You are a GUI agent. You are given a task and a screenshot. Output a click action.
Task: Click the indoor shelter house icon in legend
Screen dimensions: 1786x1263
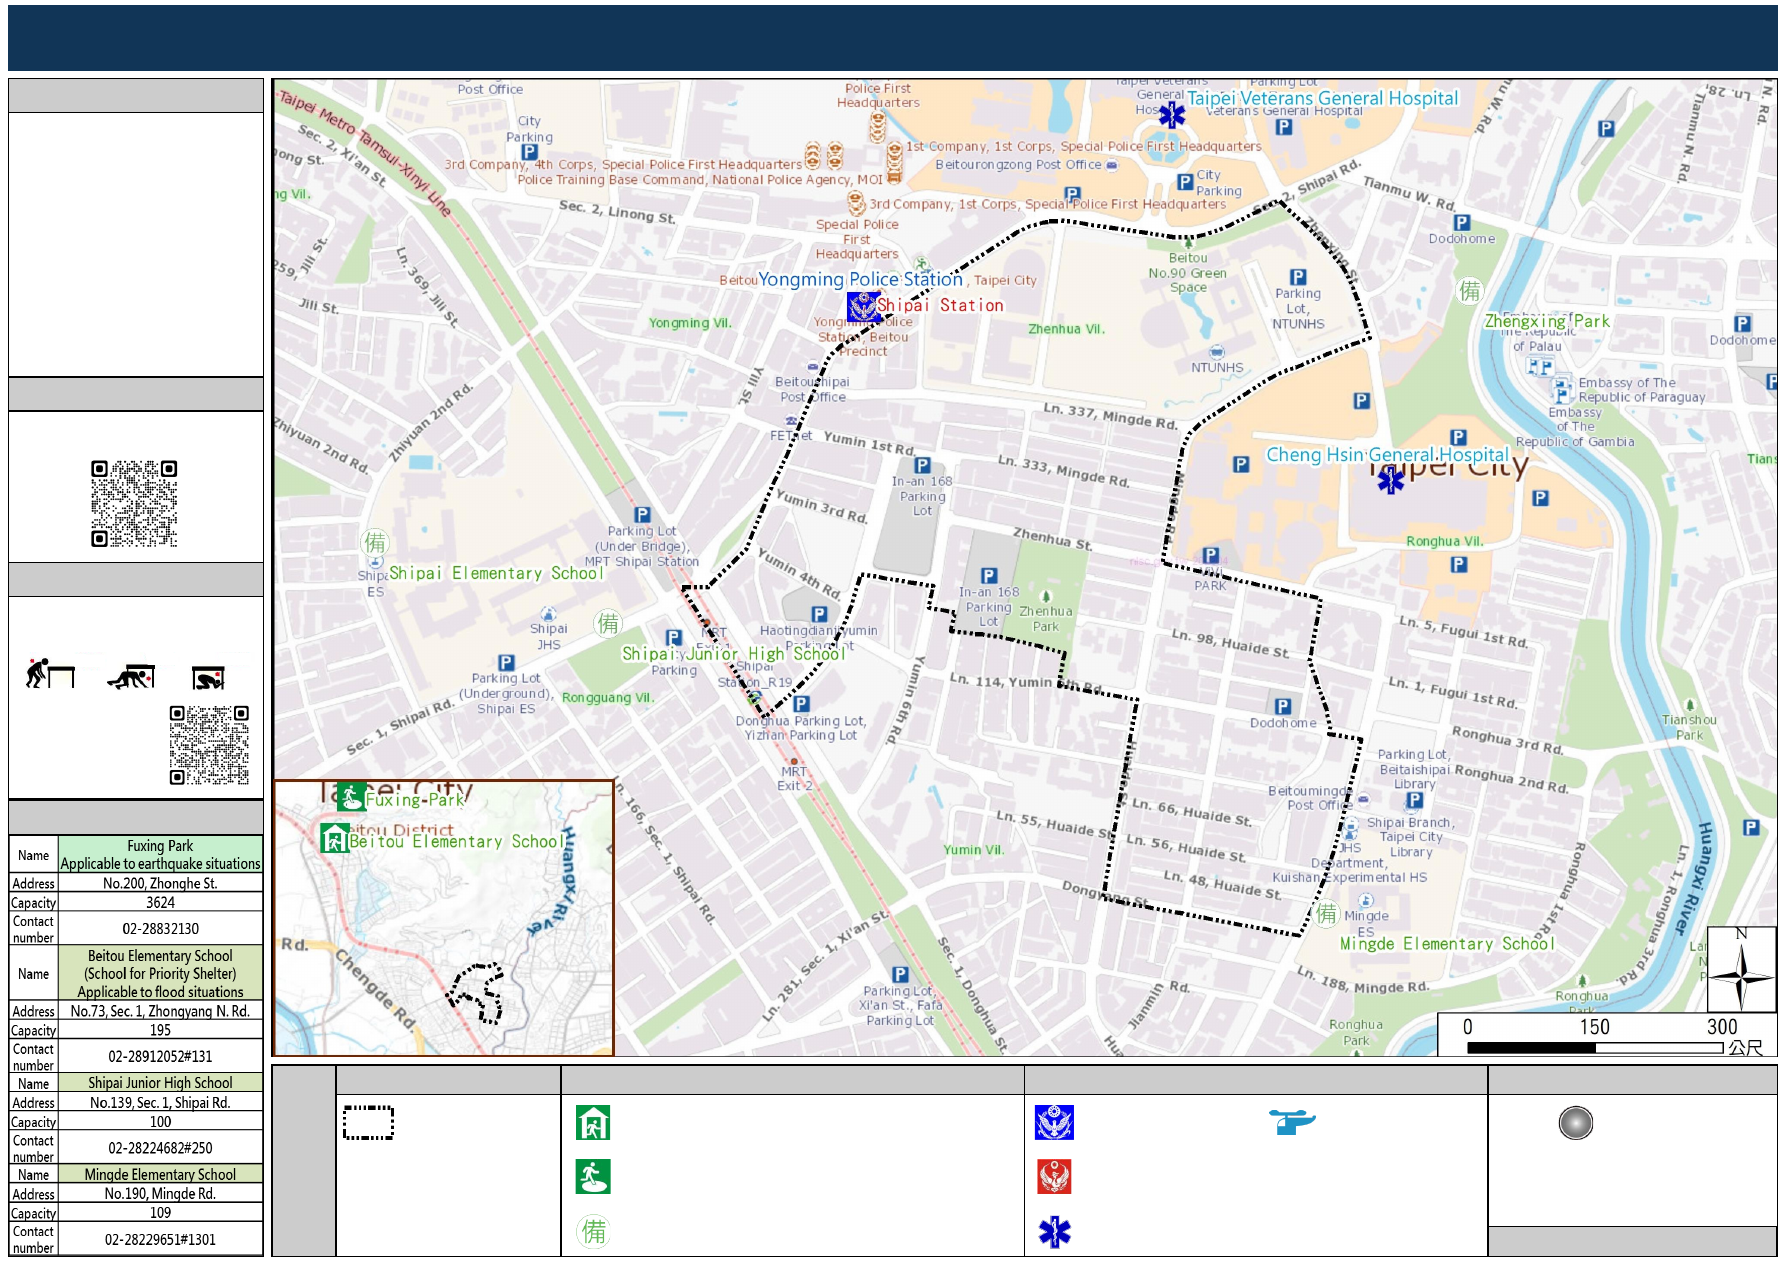(593, 1123)
